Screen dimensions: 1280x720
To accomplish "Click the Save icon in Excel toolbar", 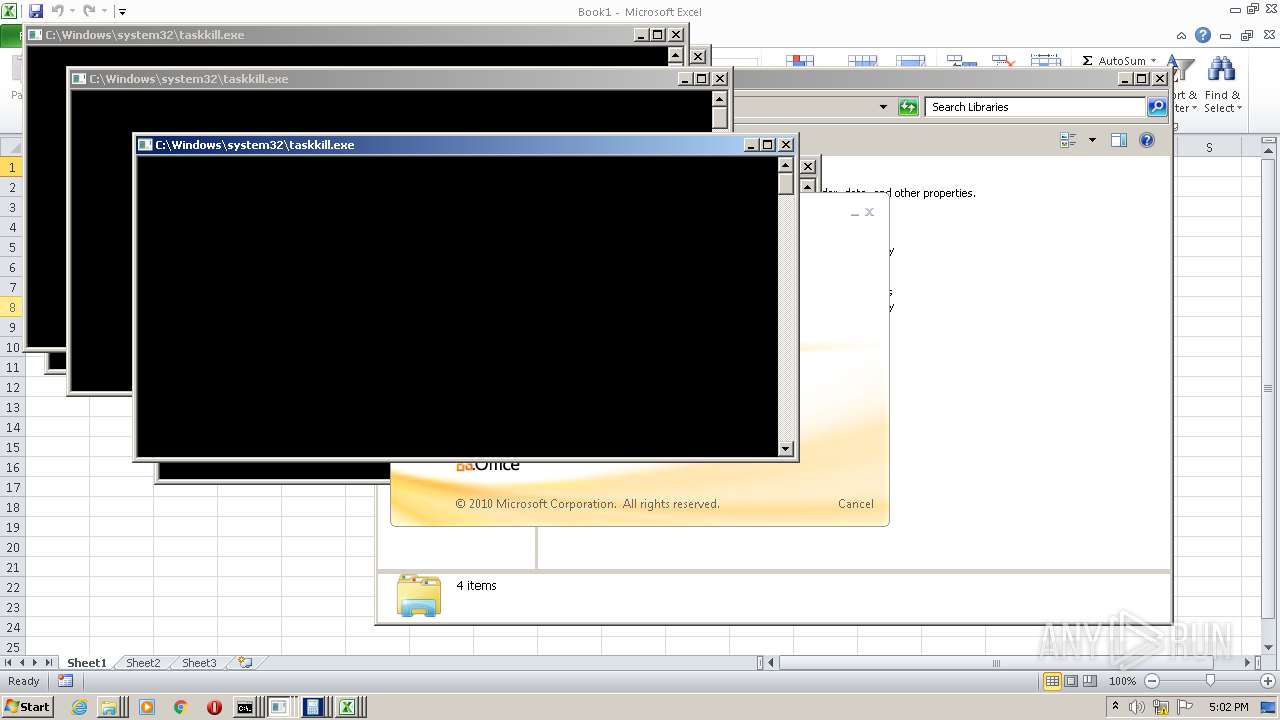I will click(36, 11).
